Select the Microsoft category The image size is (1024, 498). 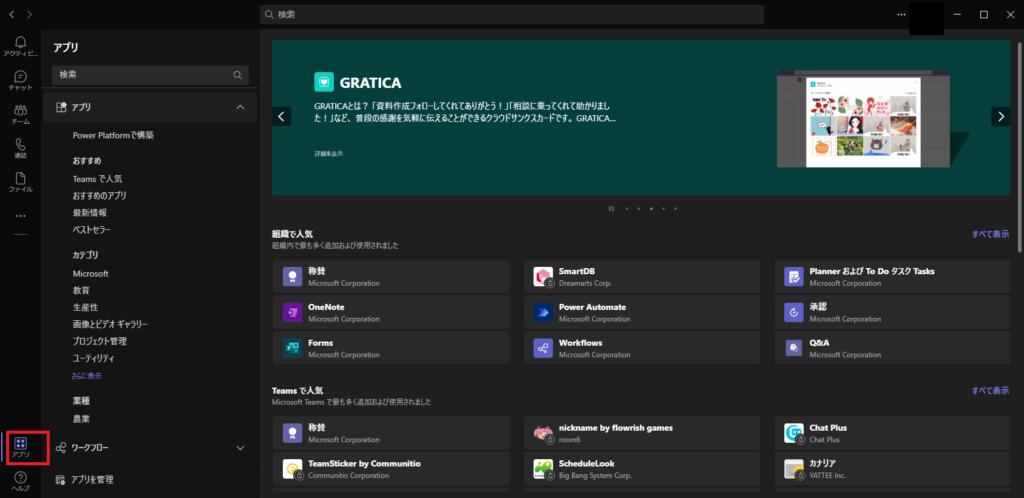tap(90, 273)
